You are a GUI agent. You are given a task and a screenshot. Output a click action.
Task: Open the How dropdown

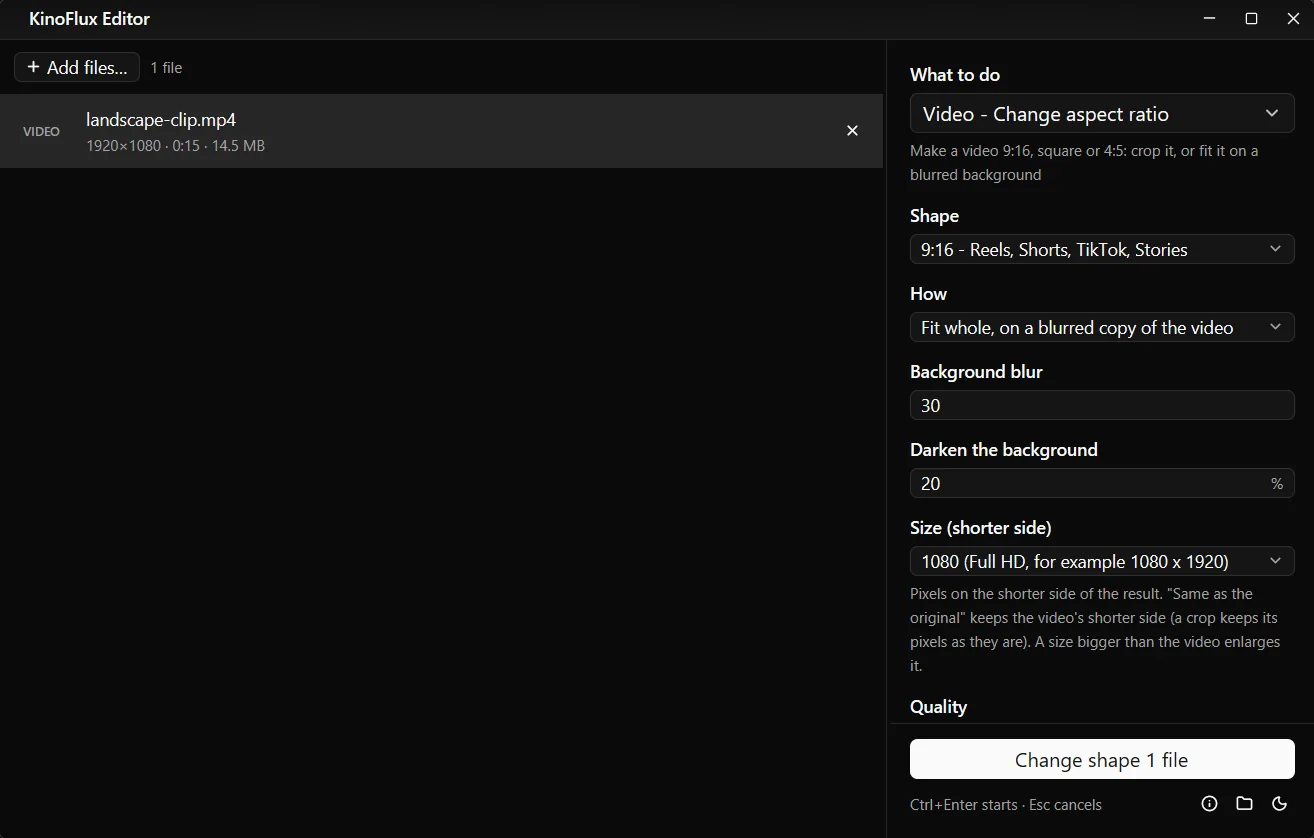click(1102, 327)
